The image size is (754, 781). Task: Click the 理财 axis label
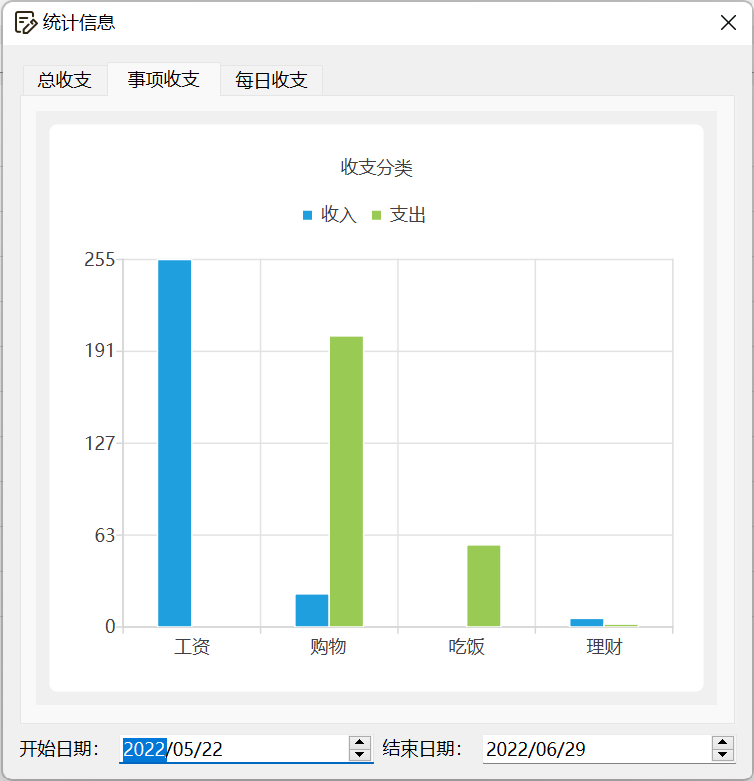[604, 647]
